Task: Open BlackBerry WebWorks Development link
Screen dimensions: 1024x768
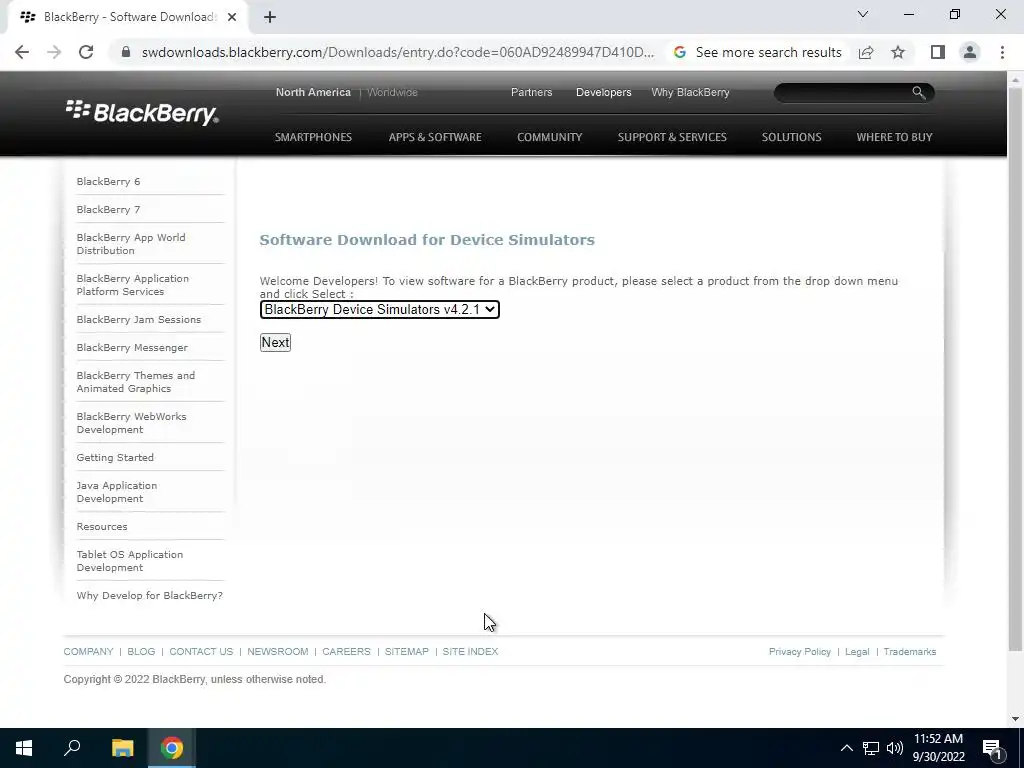Action: 131,423
